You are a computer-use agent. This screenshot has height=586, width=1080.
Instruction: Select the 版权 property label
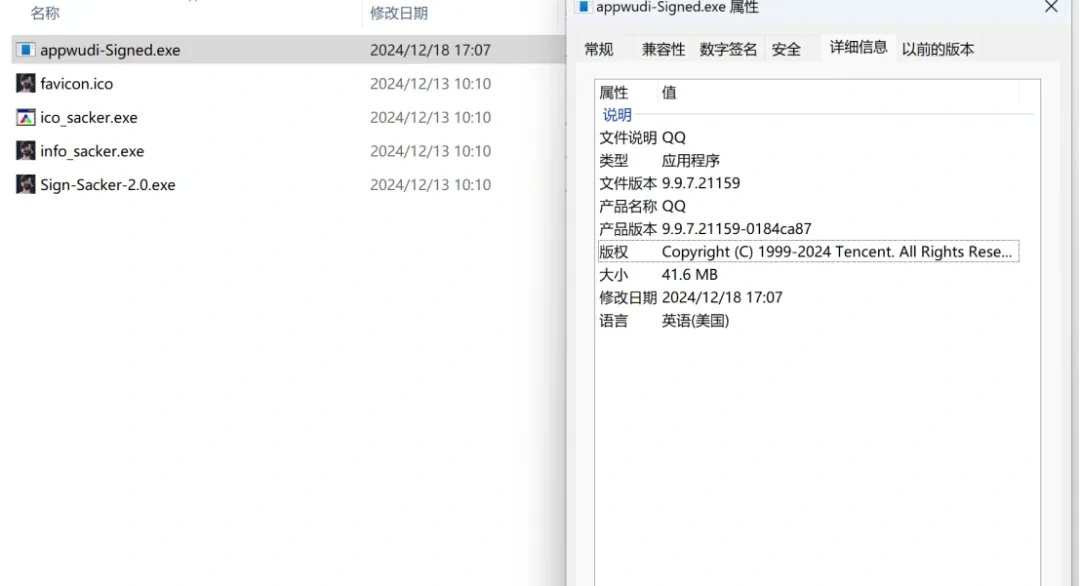tap(614, 252)
